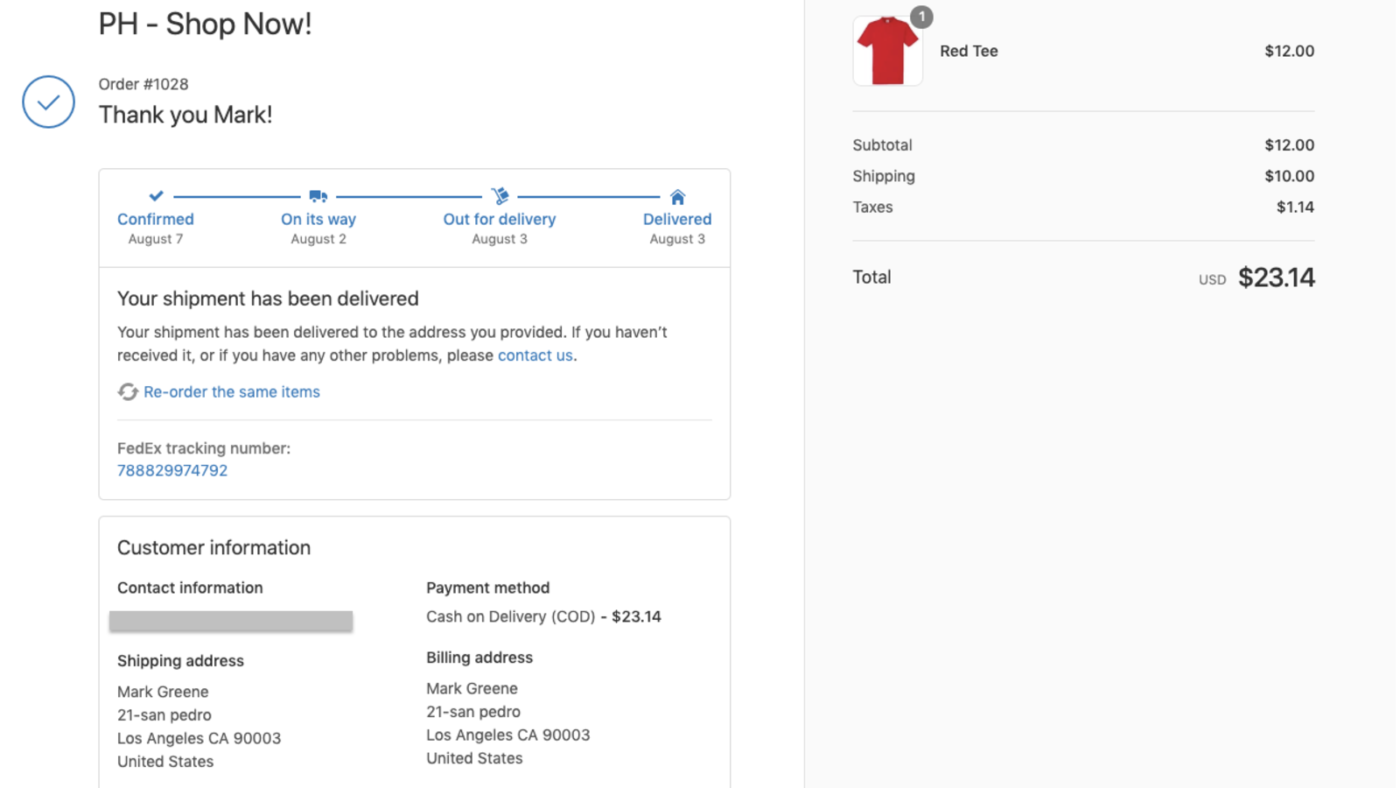Click the Shipping cost $10.00

1289,176
